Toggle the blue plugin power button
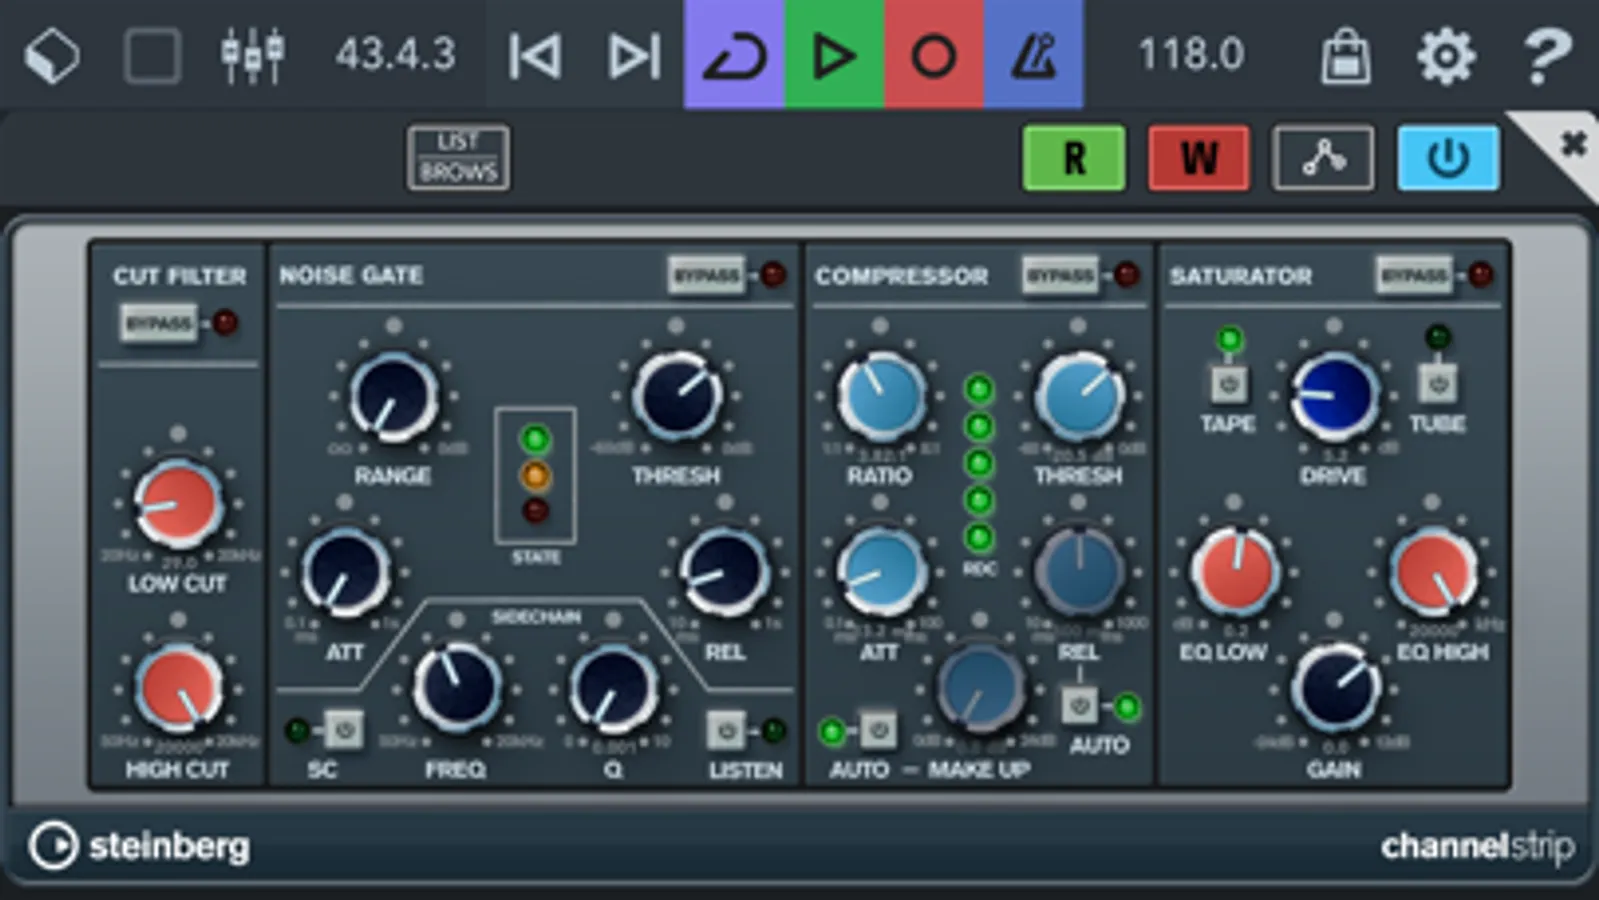Viewport: 1599px width, 900px height. pos(1448,158)
